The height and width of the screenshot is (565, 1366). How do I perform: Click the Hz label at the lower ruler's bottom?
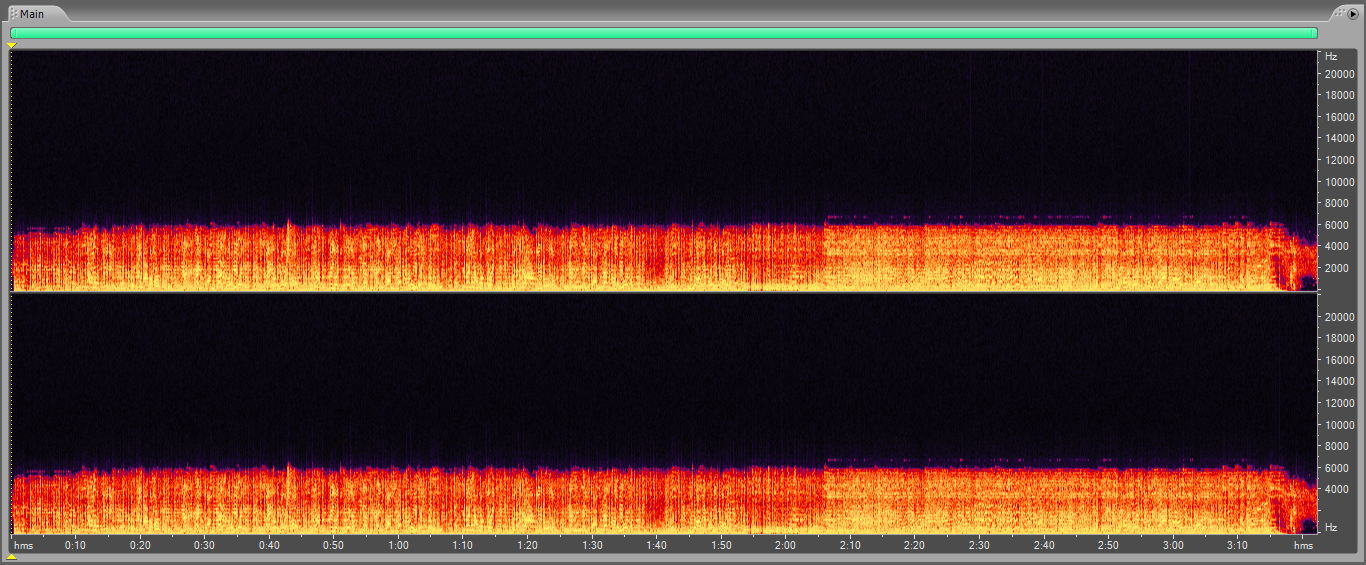[1331, 527]
